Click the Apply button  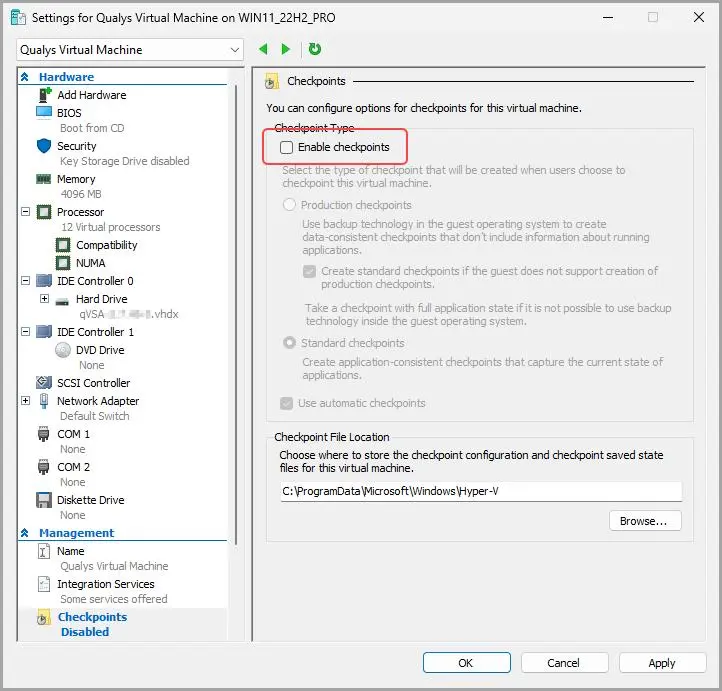(x=662, y=663)
